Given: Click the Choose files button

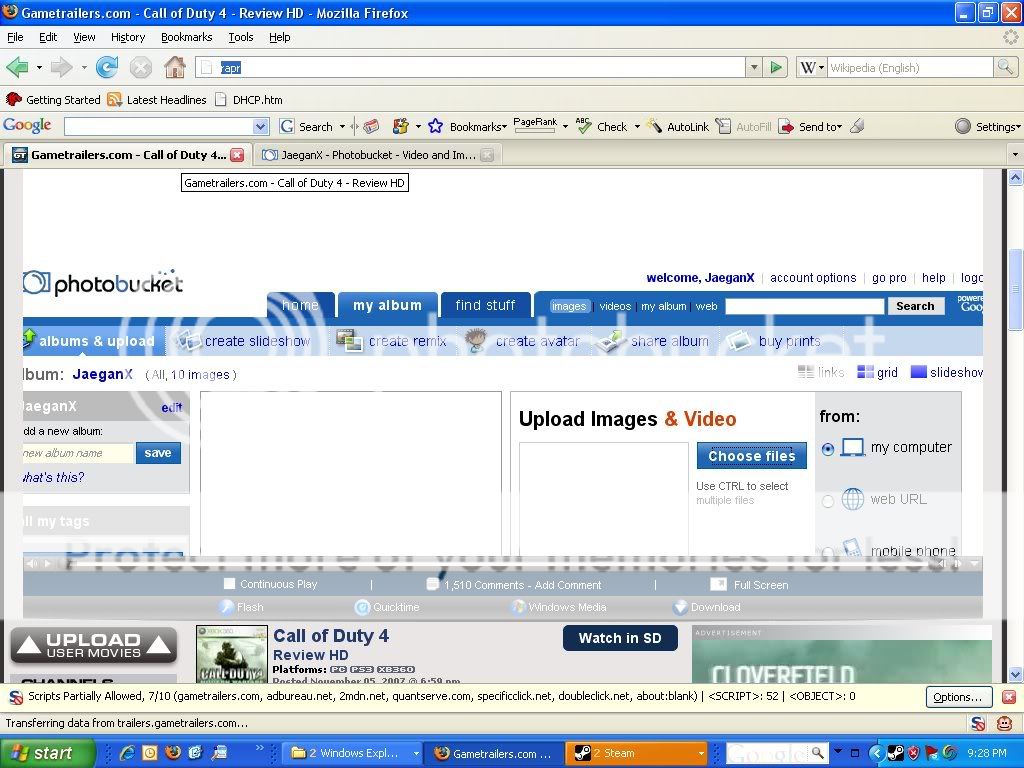Looking at the screenshot, I should click(x=751, y=456).
